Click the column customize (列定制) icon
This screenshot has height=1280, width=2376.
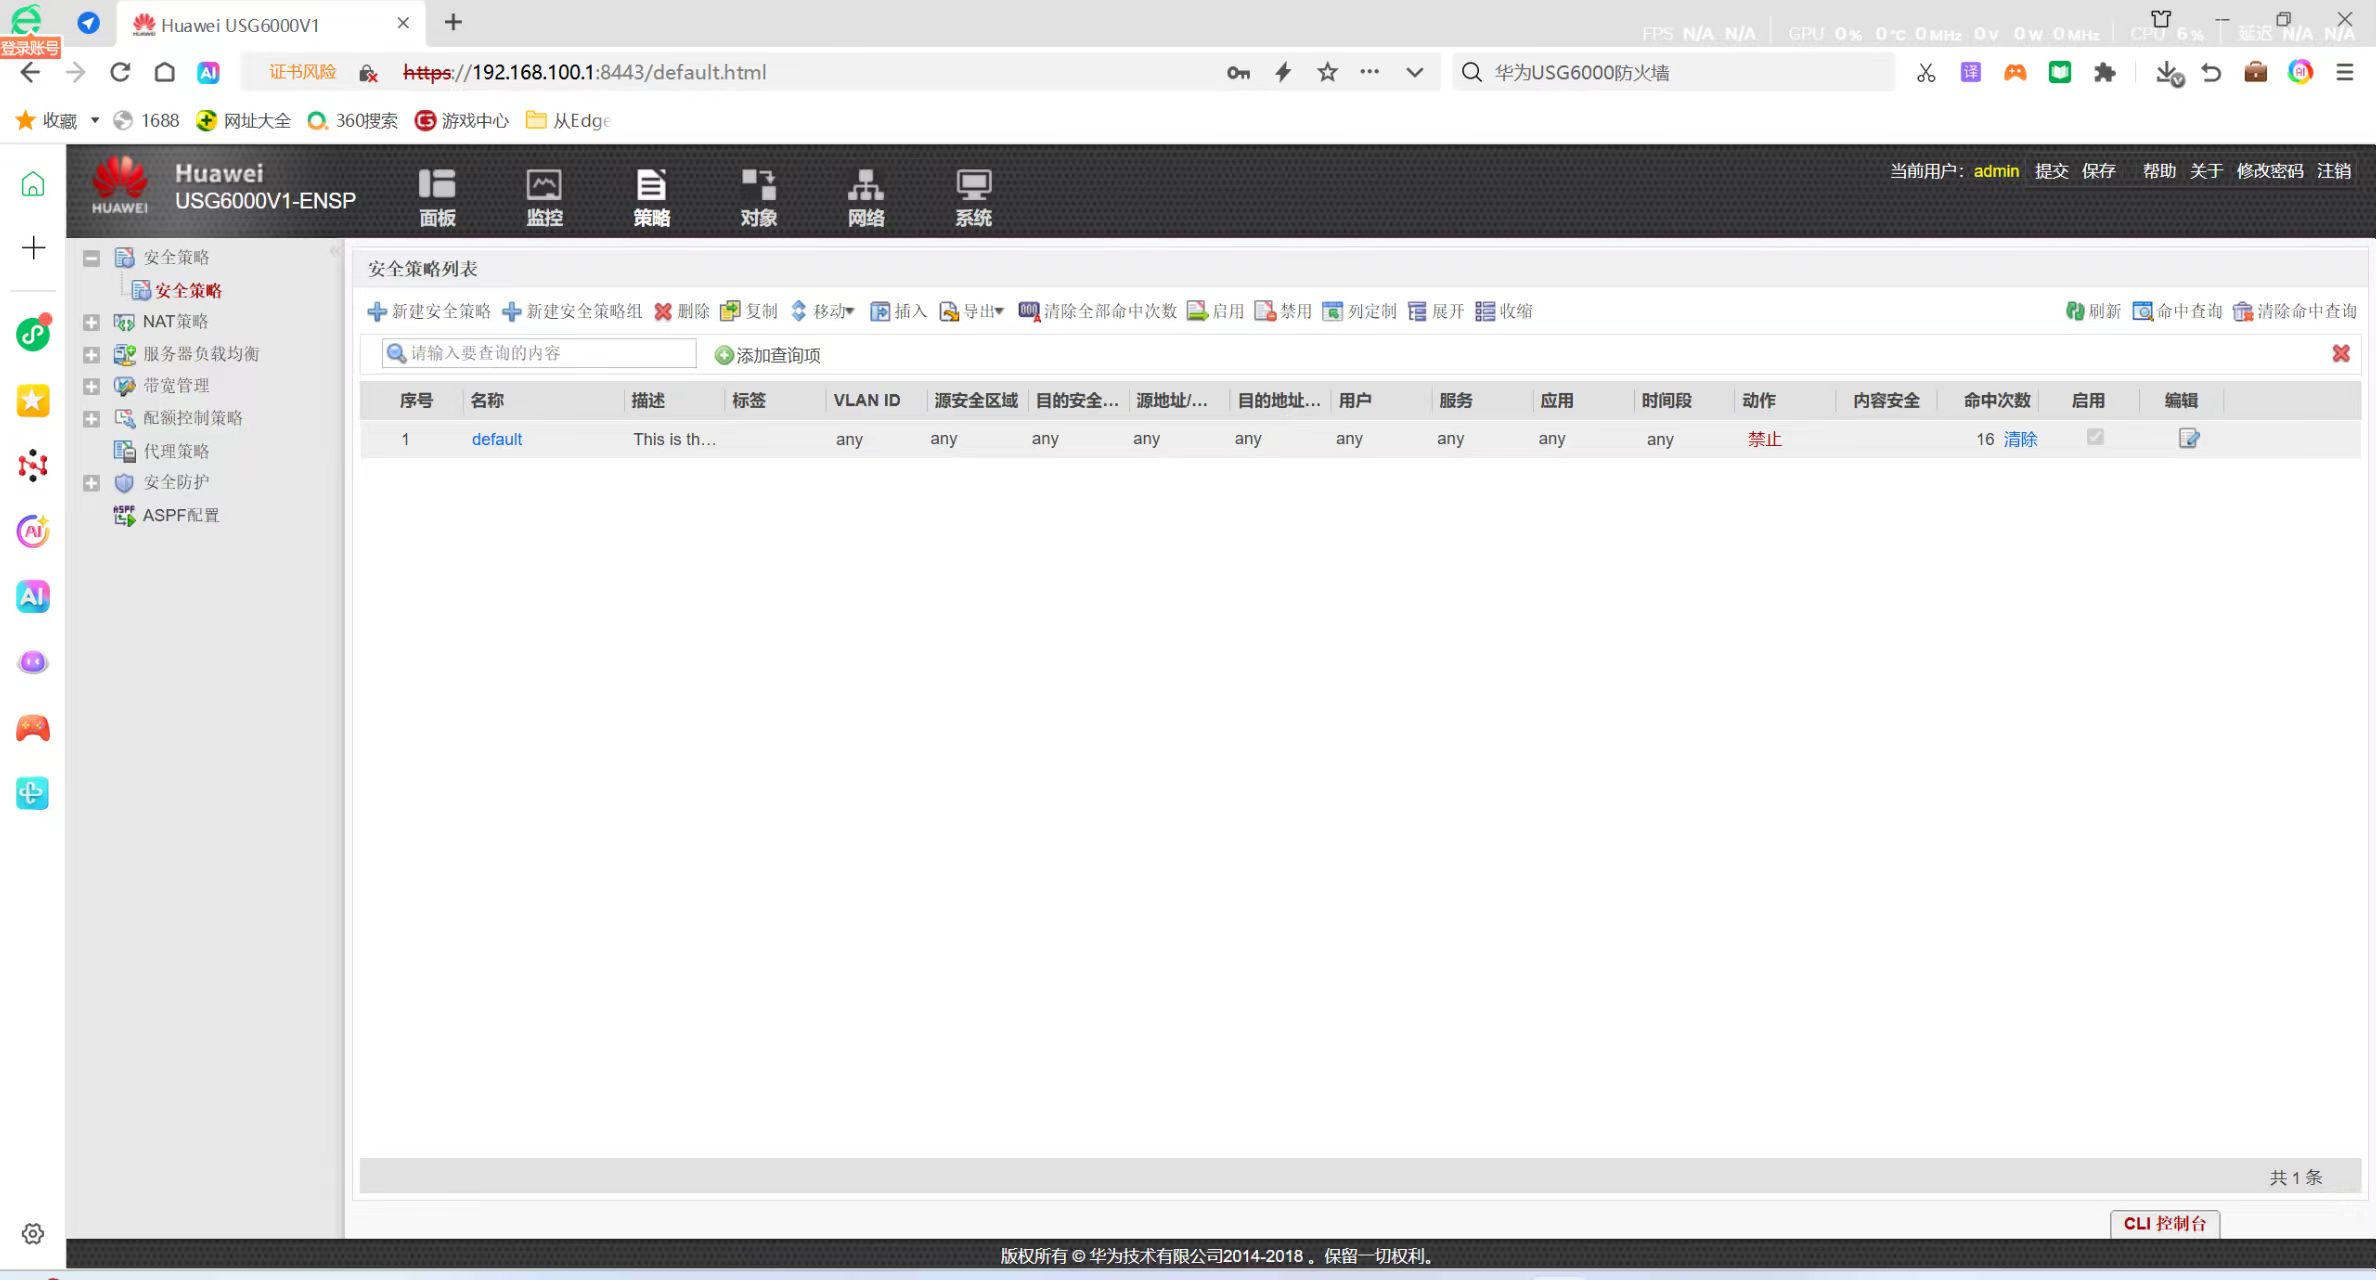(x=1332, y=311)
